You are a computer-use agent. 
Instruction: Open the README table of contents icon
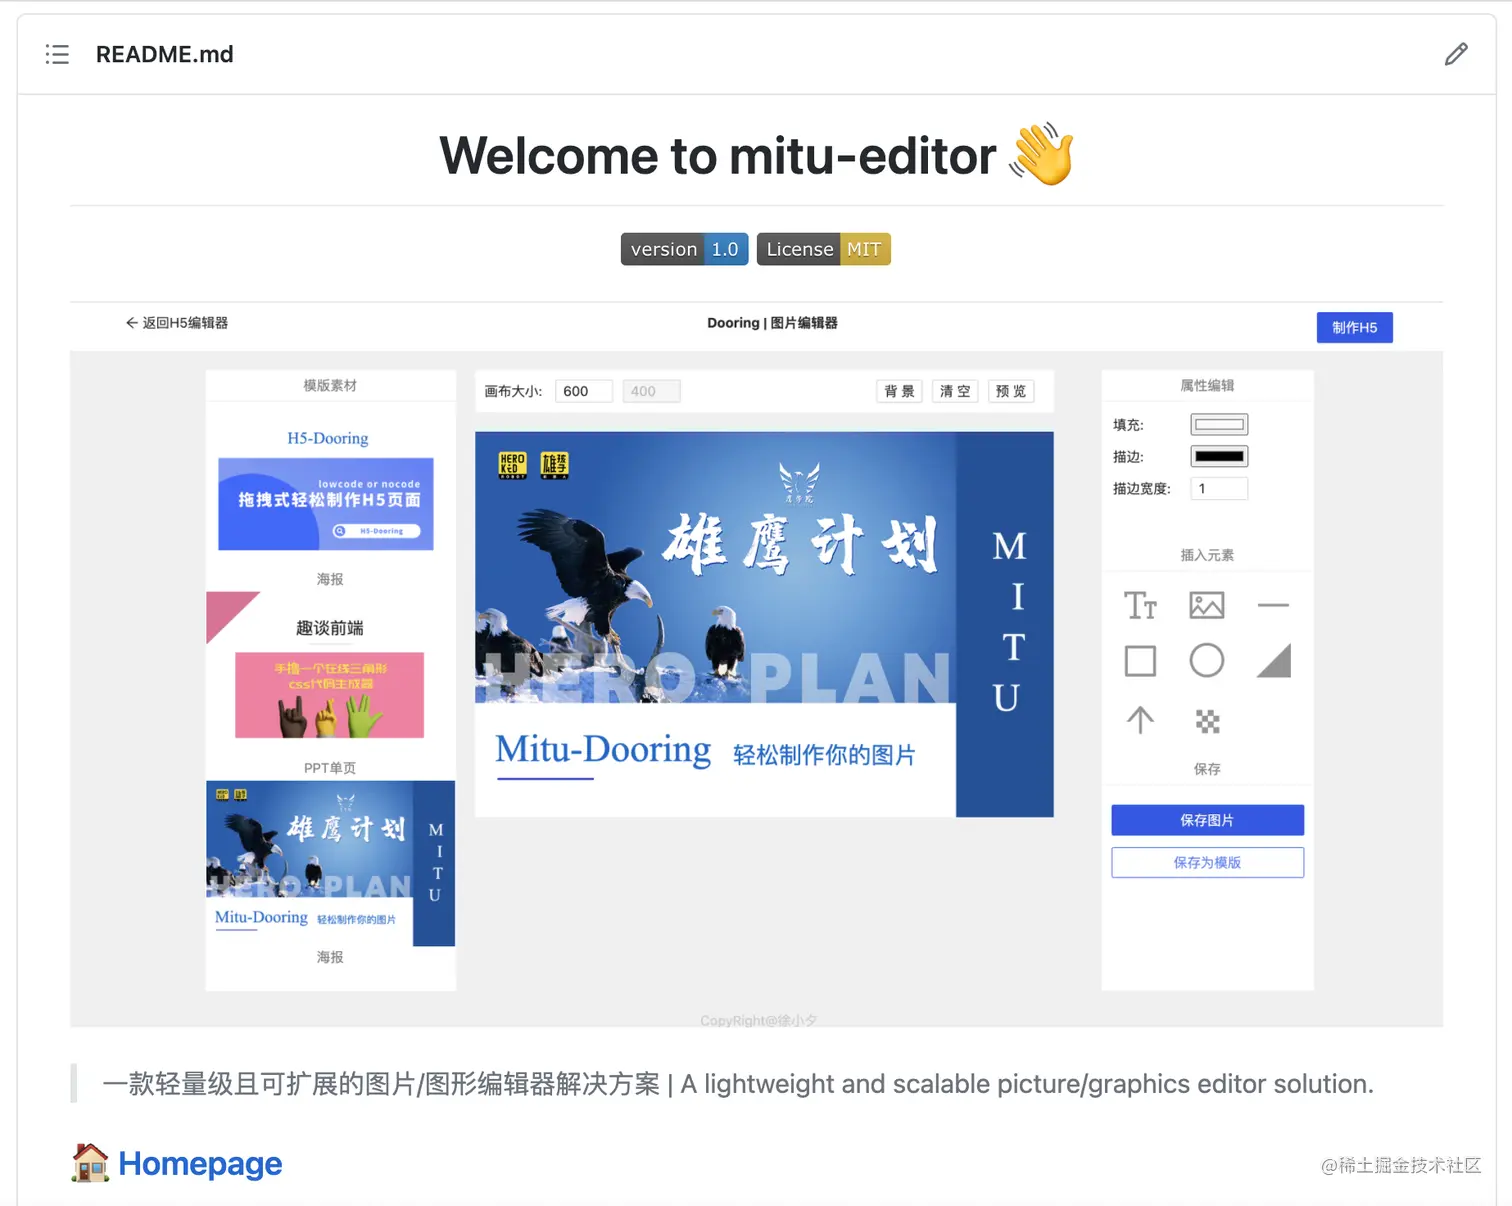(x=58, y=54)
